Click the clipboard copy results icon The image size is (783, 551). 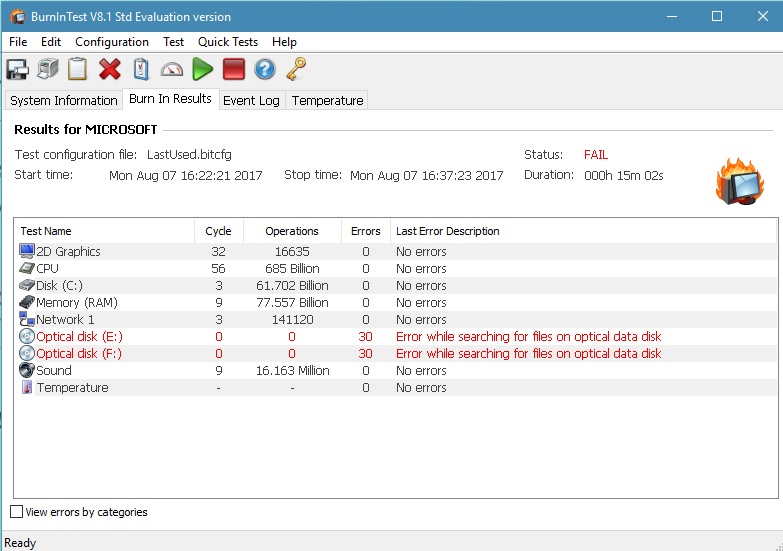pos(78,69)
